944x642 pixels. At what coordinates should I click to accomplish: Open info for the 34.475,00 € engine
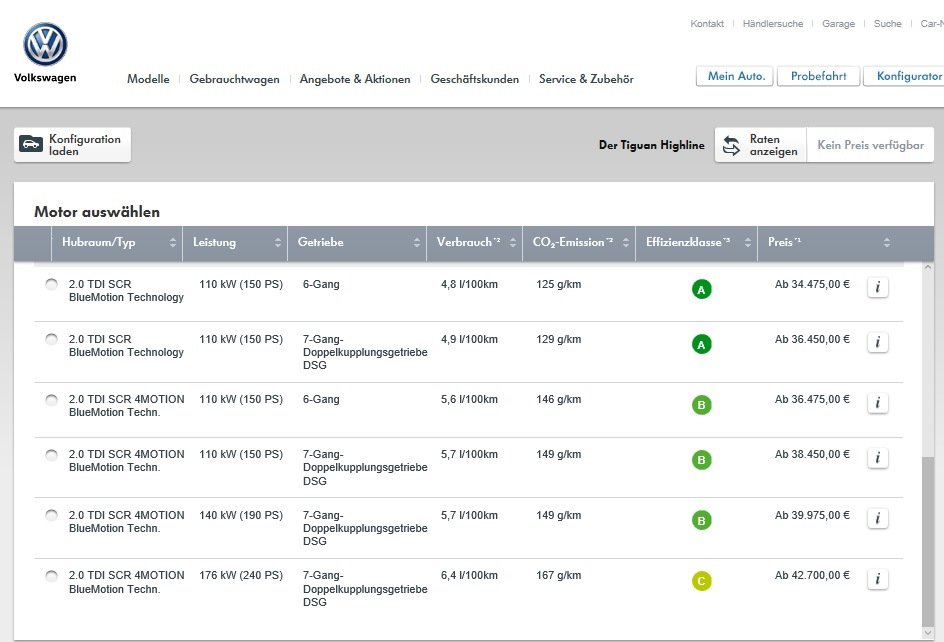[877, 288]
